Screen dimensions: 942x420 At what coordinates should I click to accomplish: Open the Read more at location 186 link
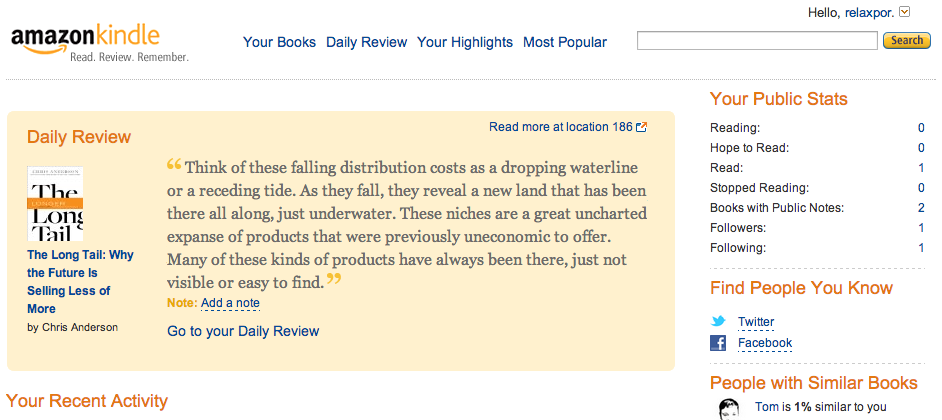pos(560,127)
